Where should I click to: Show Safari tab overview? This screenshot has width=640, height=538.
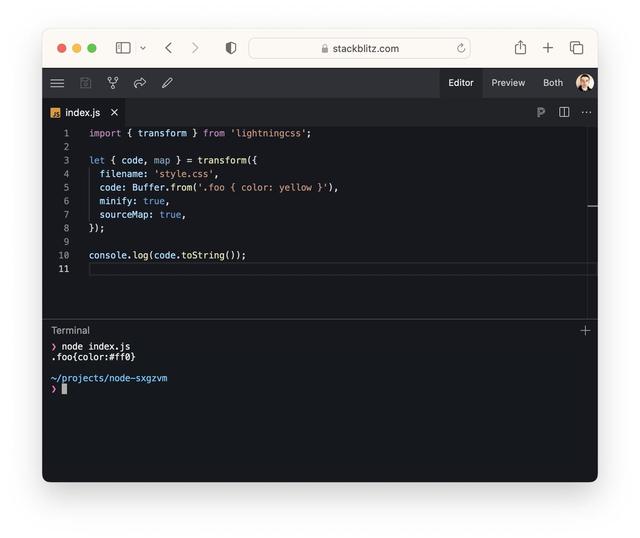point(576,48)
